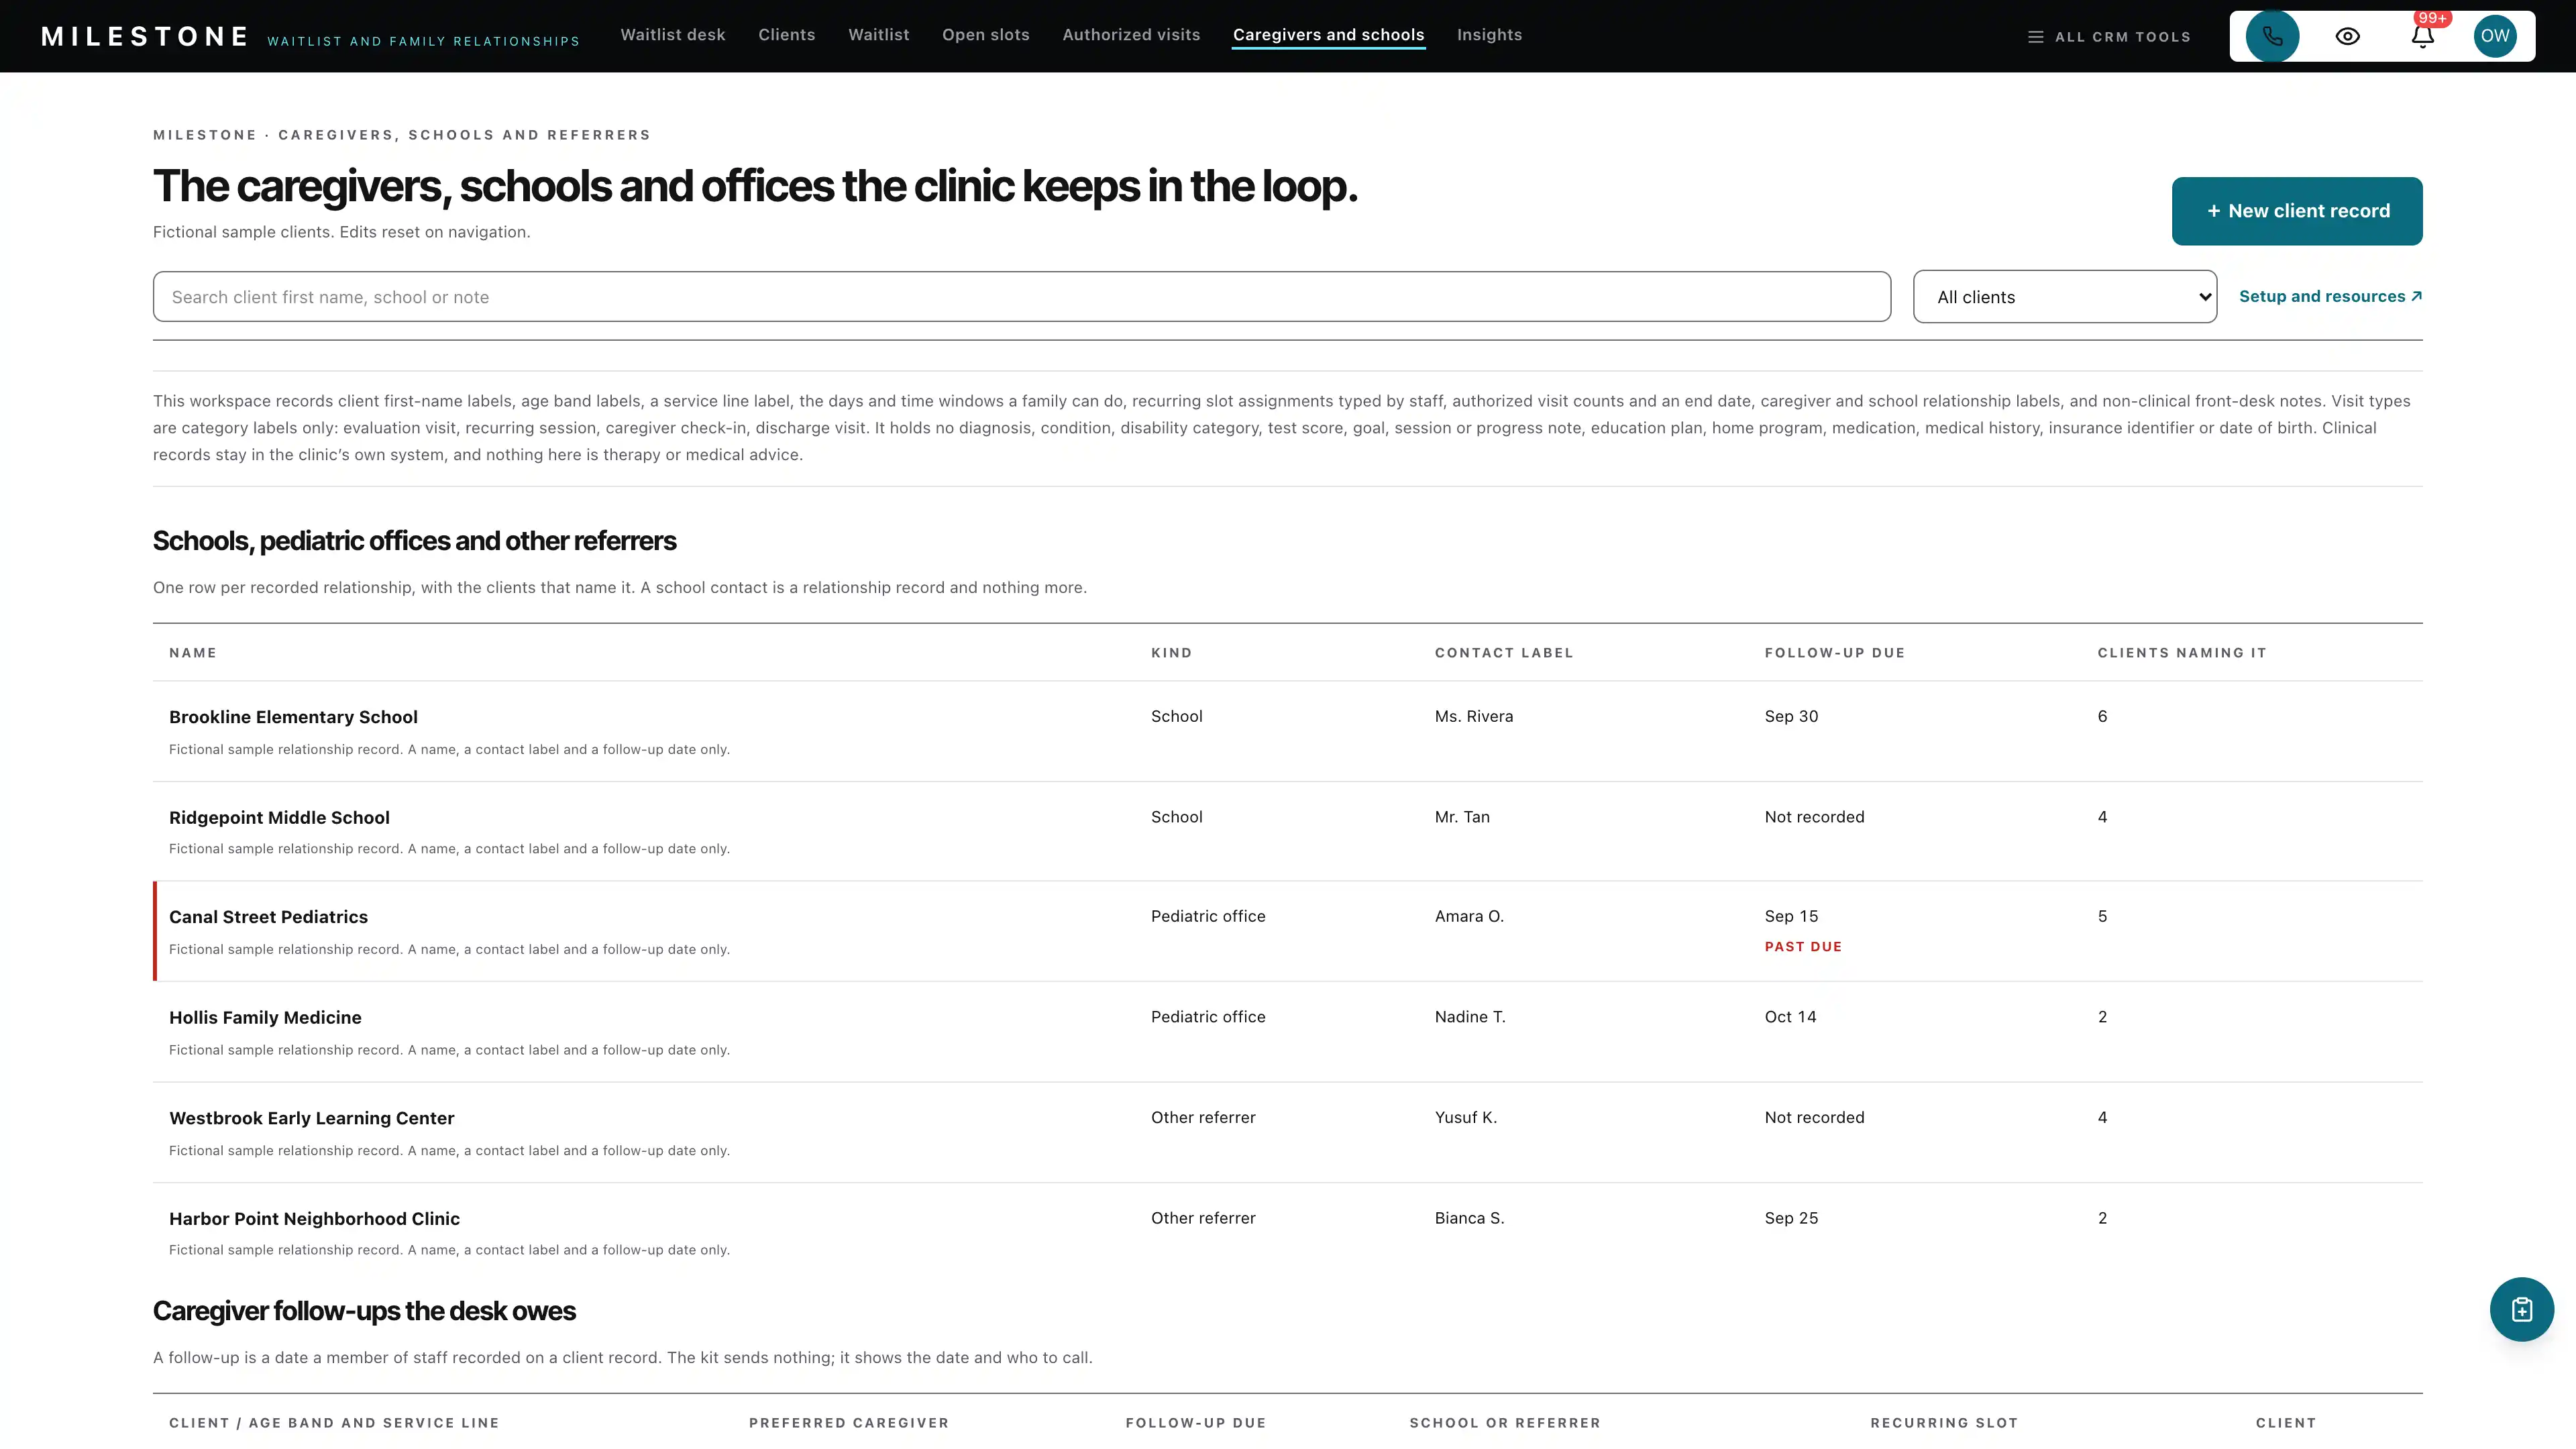Go to the Clients tab

point(786,35)
